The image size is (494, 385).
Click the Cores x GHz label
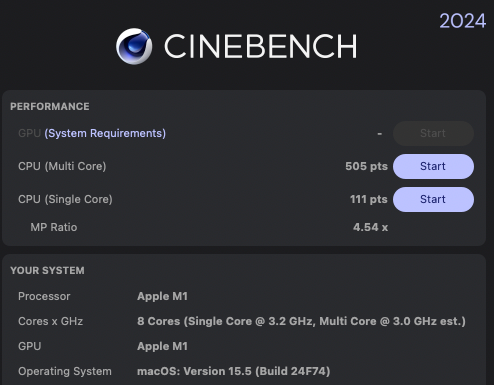(x=50, y=321)
